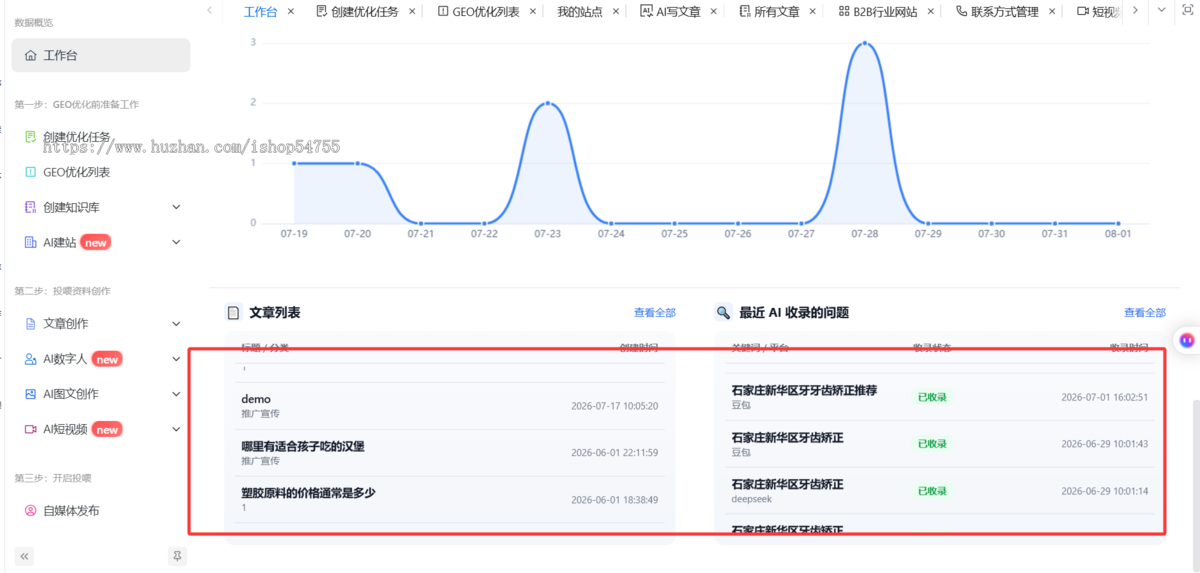Screen dimensions: 1200x573
Task: Close the 工作台 tab
Action: point(291,11)
